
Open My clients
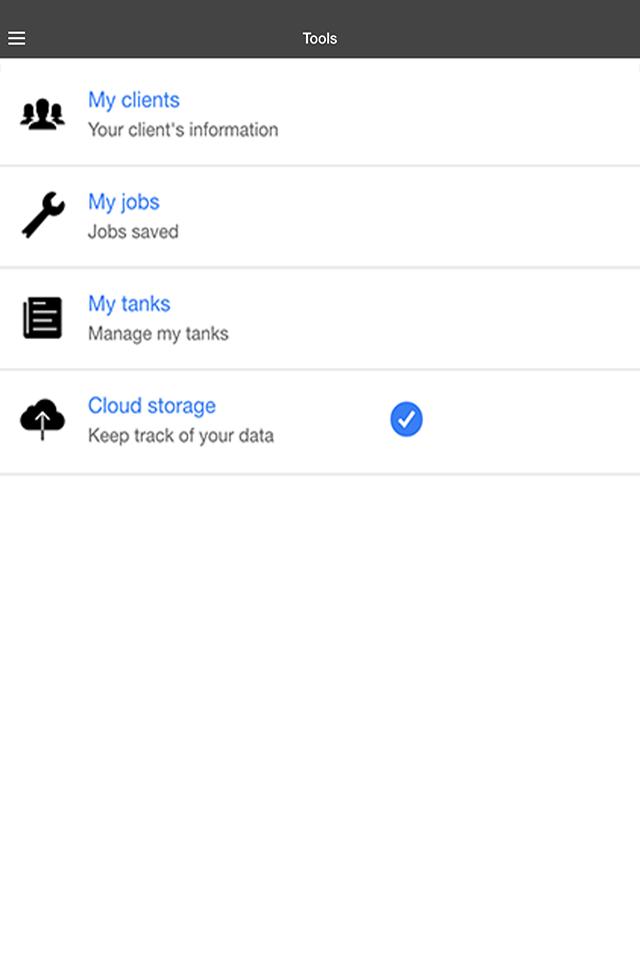click(x=134, y=100)
